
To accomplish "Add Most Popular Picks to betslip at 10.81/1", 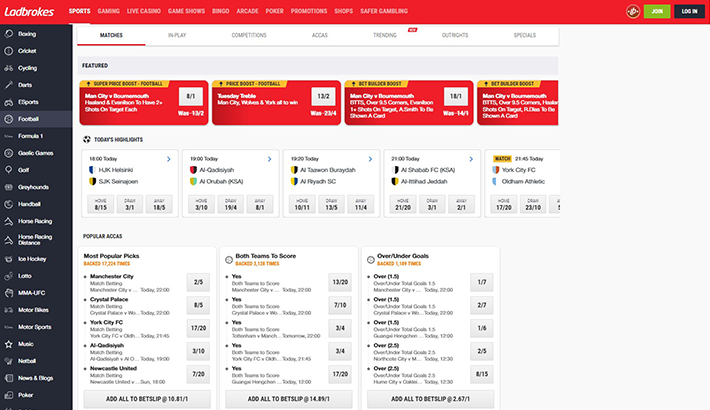I will (147, 399).
